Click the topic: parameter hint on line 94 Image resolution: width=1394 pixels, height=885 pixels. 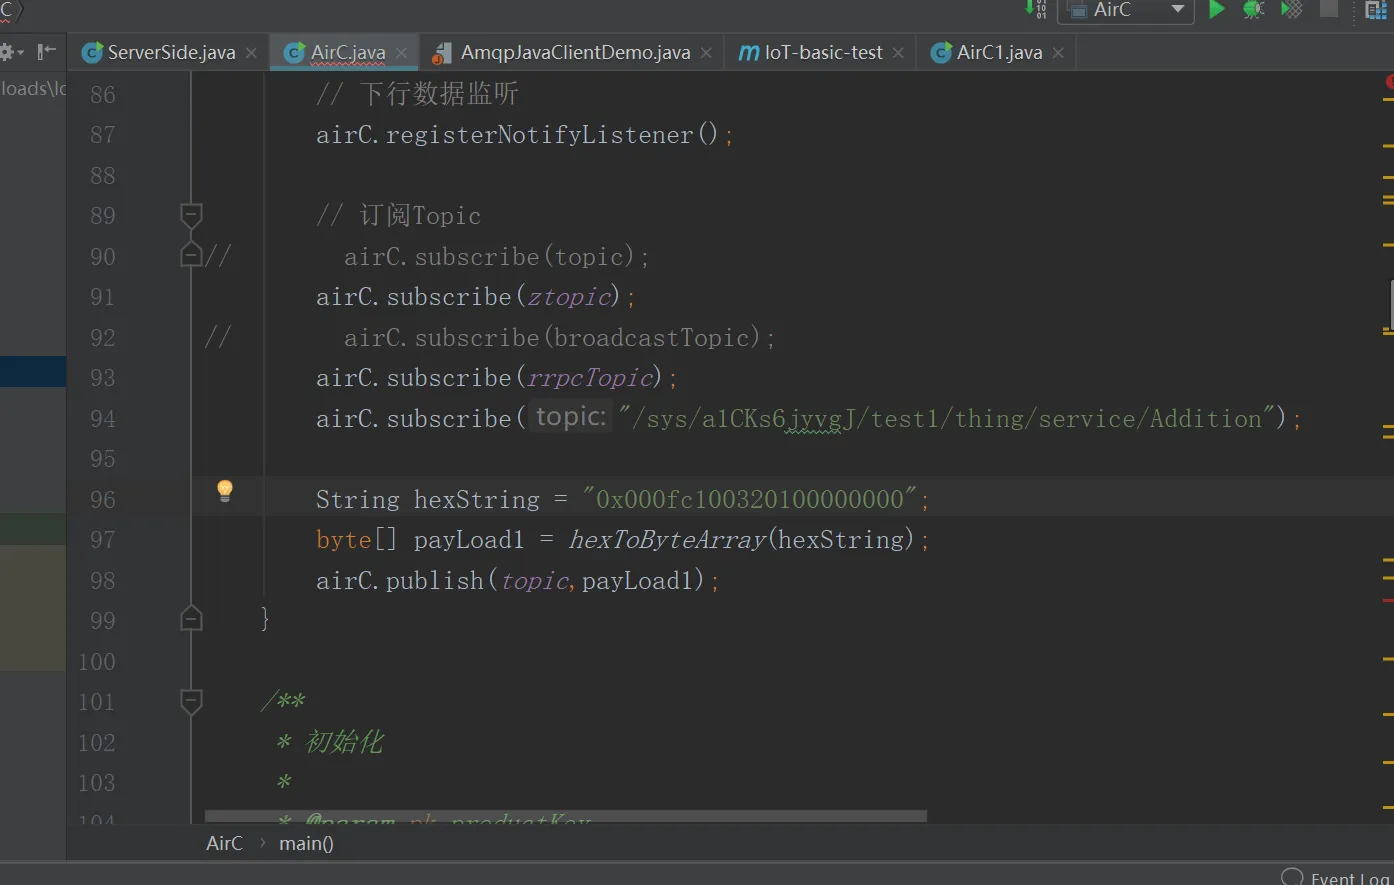pos(570,417)
